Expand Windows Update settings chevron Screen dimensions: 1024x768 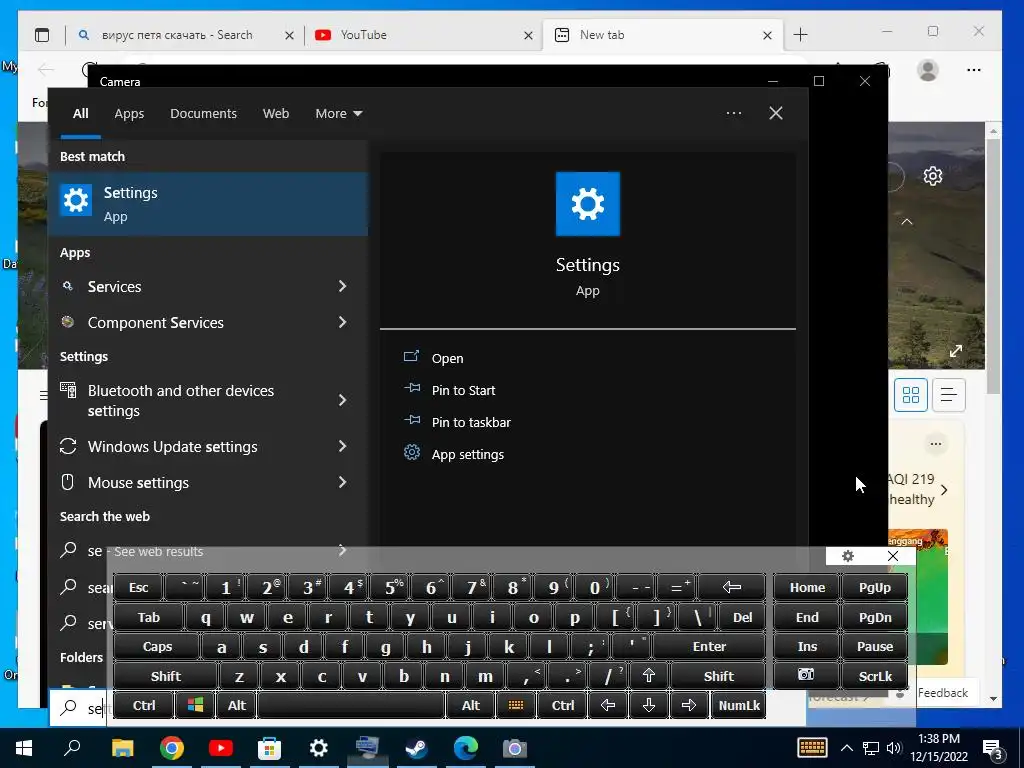pos(343,446)
